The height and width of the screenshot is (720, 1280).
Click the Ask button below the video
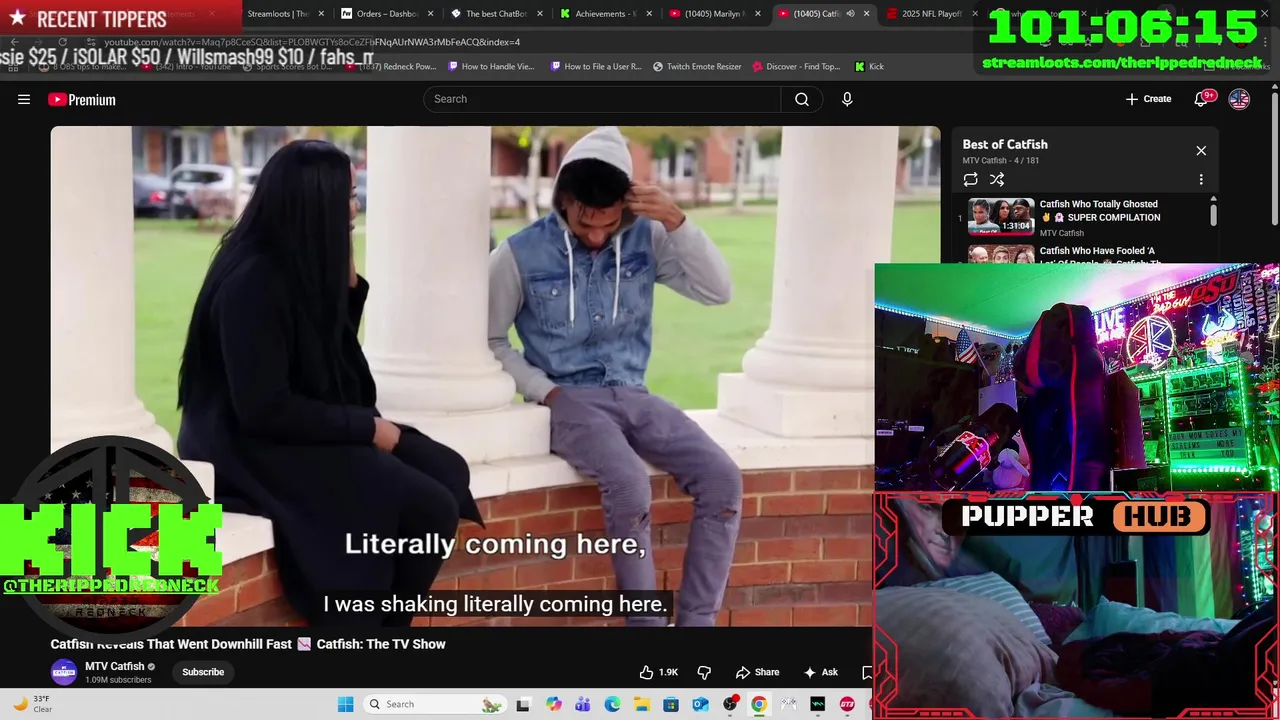(x=820, y=672)
